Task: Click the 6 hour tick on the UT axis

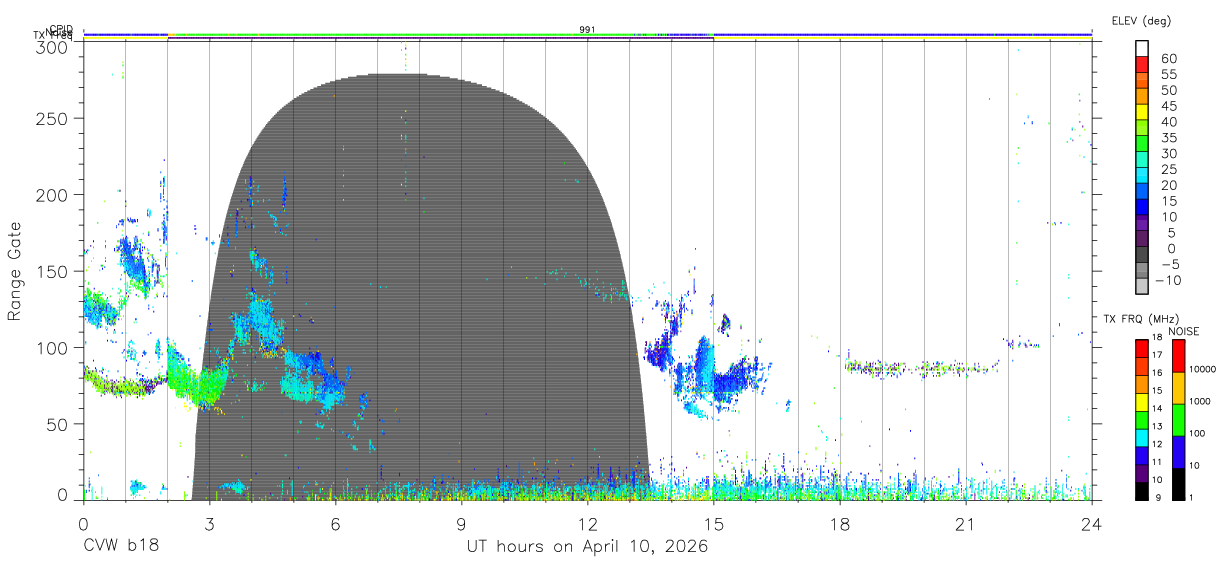Action: [335, 523]
